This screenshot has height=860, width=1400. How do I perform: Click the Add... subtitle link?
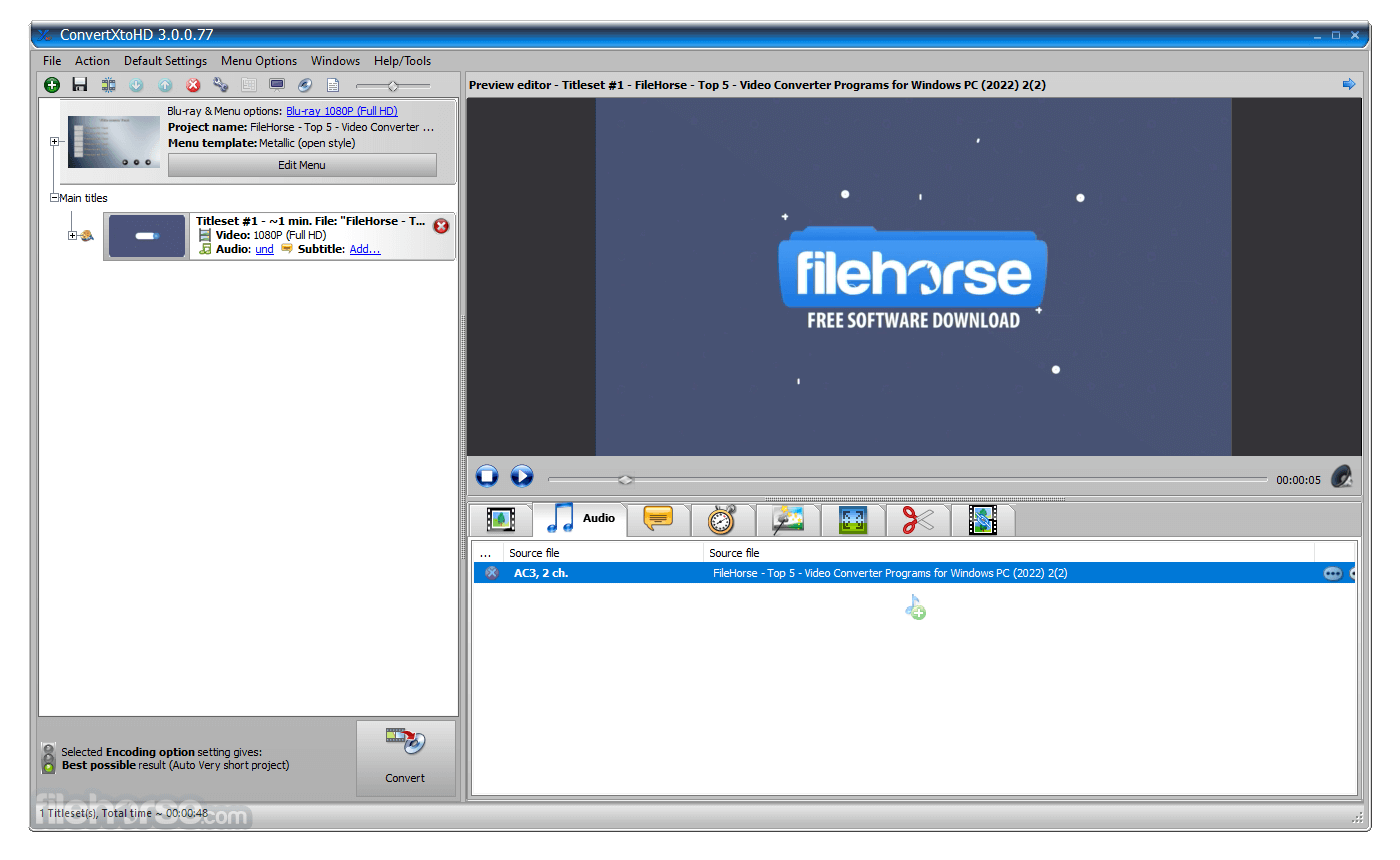click(365, 249)
